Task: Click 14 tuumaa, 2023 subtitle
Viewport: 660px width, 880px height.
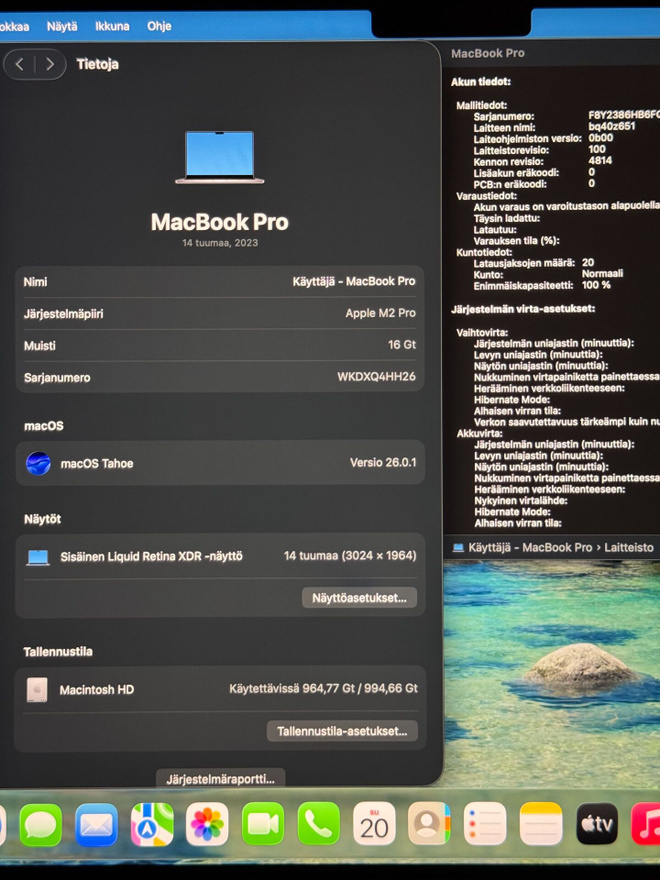Action: tap(220, 243)
